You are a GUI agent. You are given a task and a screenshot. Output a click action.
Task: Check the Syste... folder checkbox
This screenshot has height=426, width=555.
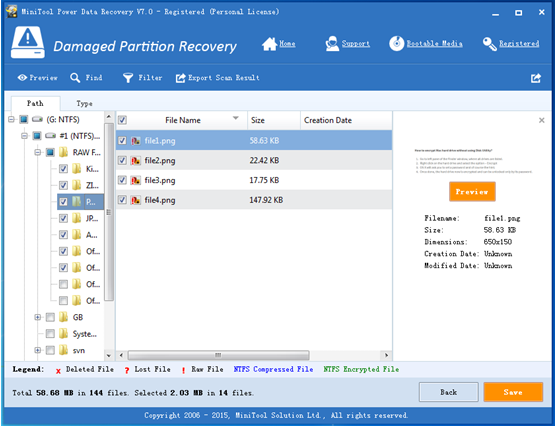click(x=50, y=334)
